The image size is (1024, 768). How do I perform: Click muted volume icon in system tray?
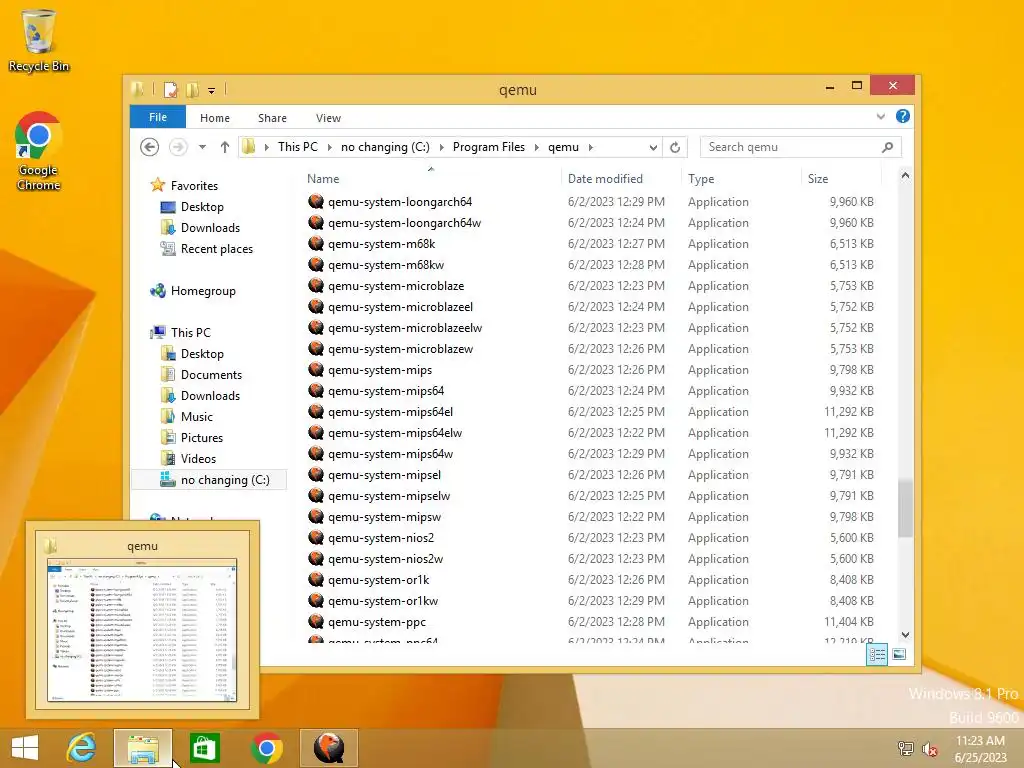pos(929,749)
